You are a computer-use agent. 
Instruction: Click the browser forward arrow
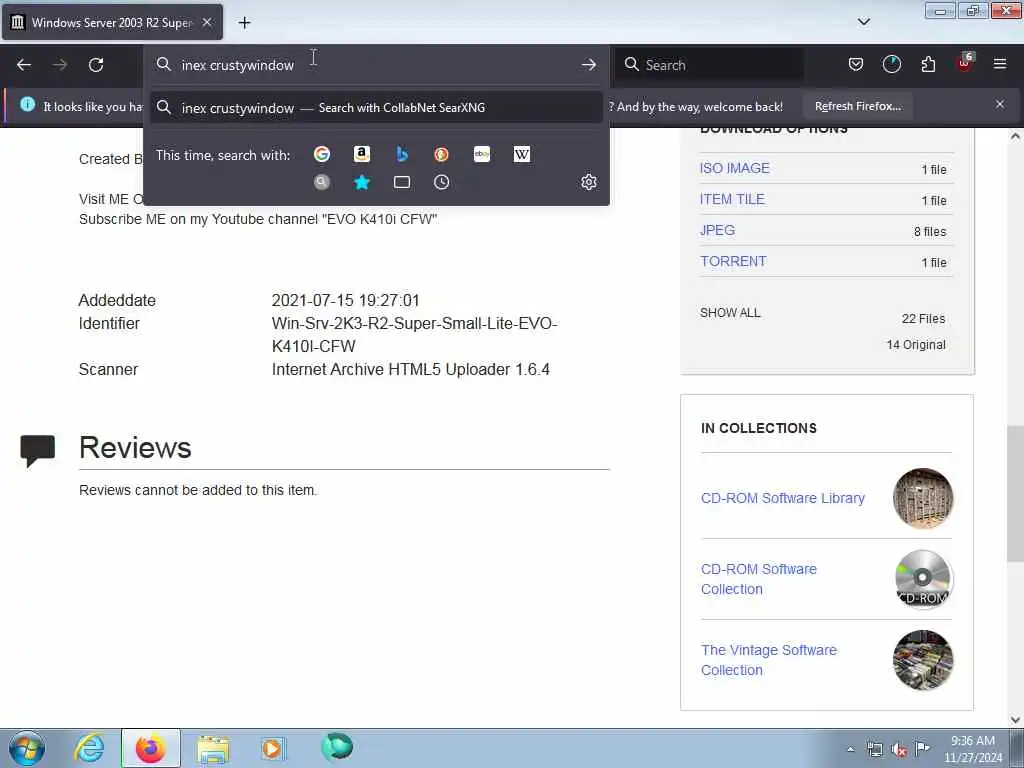click(x=59, y=65)
